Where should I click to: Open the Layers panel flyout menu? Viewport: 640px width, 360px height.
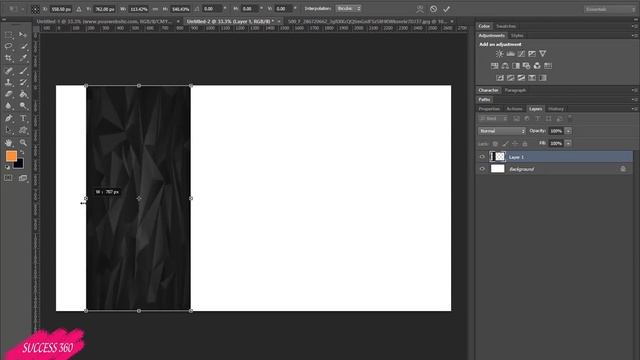[634, 109]
